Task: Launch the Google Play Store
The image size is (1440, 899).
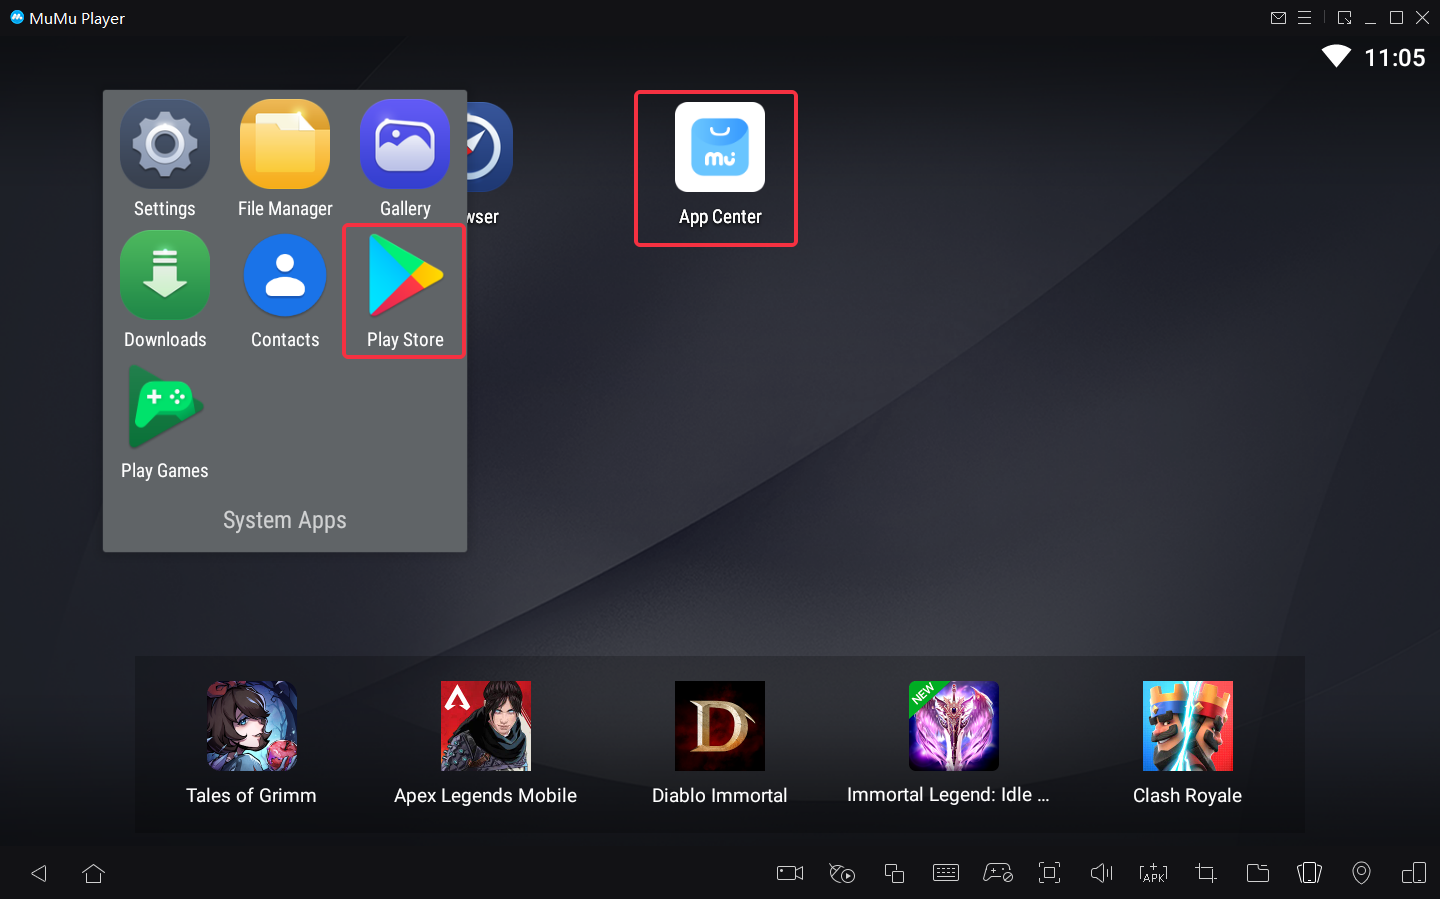Action: tap(405, 275)
